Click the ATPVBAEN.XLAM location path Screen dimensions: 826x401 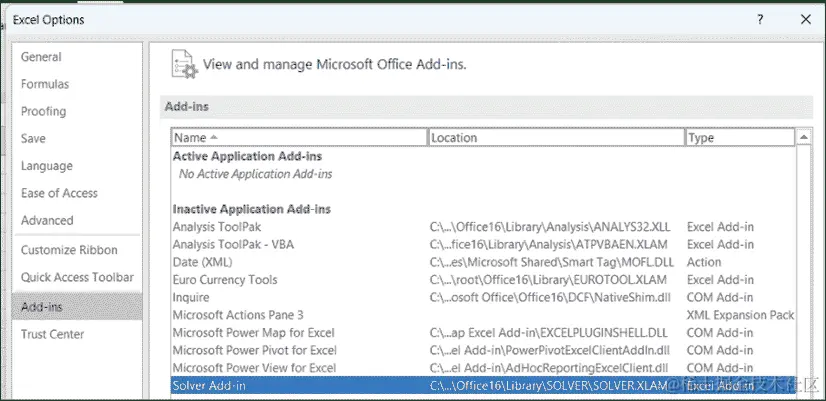[548, 244]
